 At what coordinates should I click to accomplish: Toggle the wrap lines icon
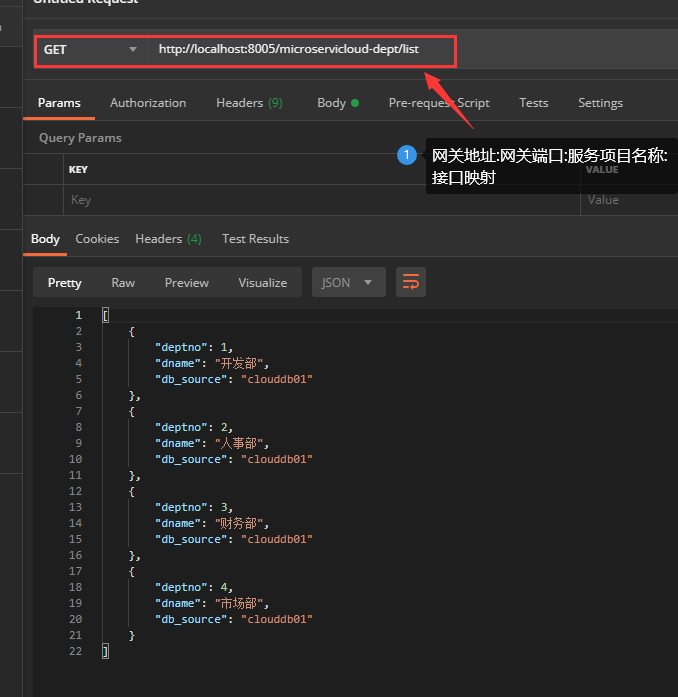411,282
